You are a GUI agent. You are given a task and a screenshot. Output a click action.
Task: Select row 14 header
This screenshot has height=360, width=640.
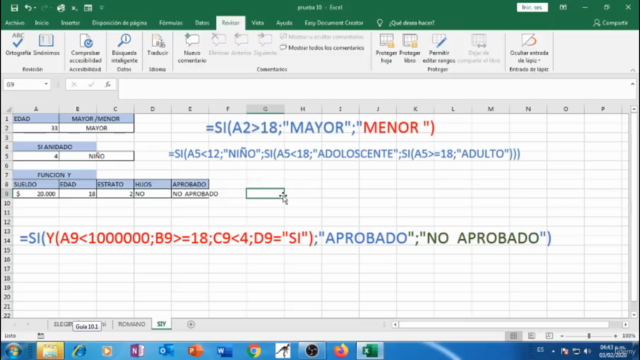[x=7, y=241]
